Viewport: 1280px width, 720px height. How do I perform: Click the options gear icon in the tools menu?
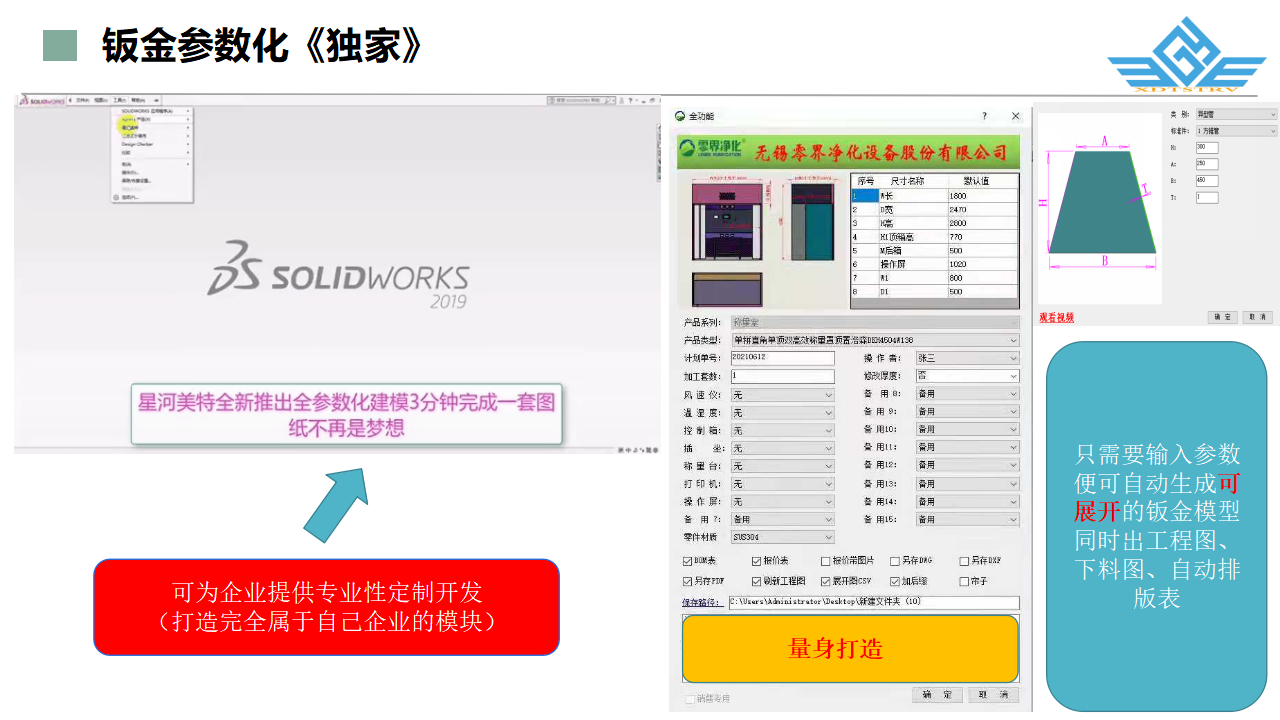pos(116,197)
